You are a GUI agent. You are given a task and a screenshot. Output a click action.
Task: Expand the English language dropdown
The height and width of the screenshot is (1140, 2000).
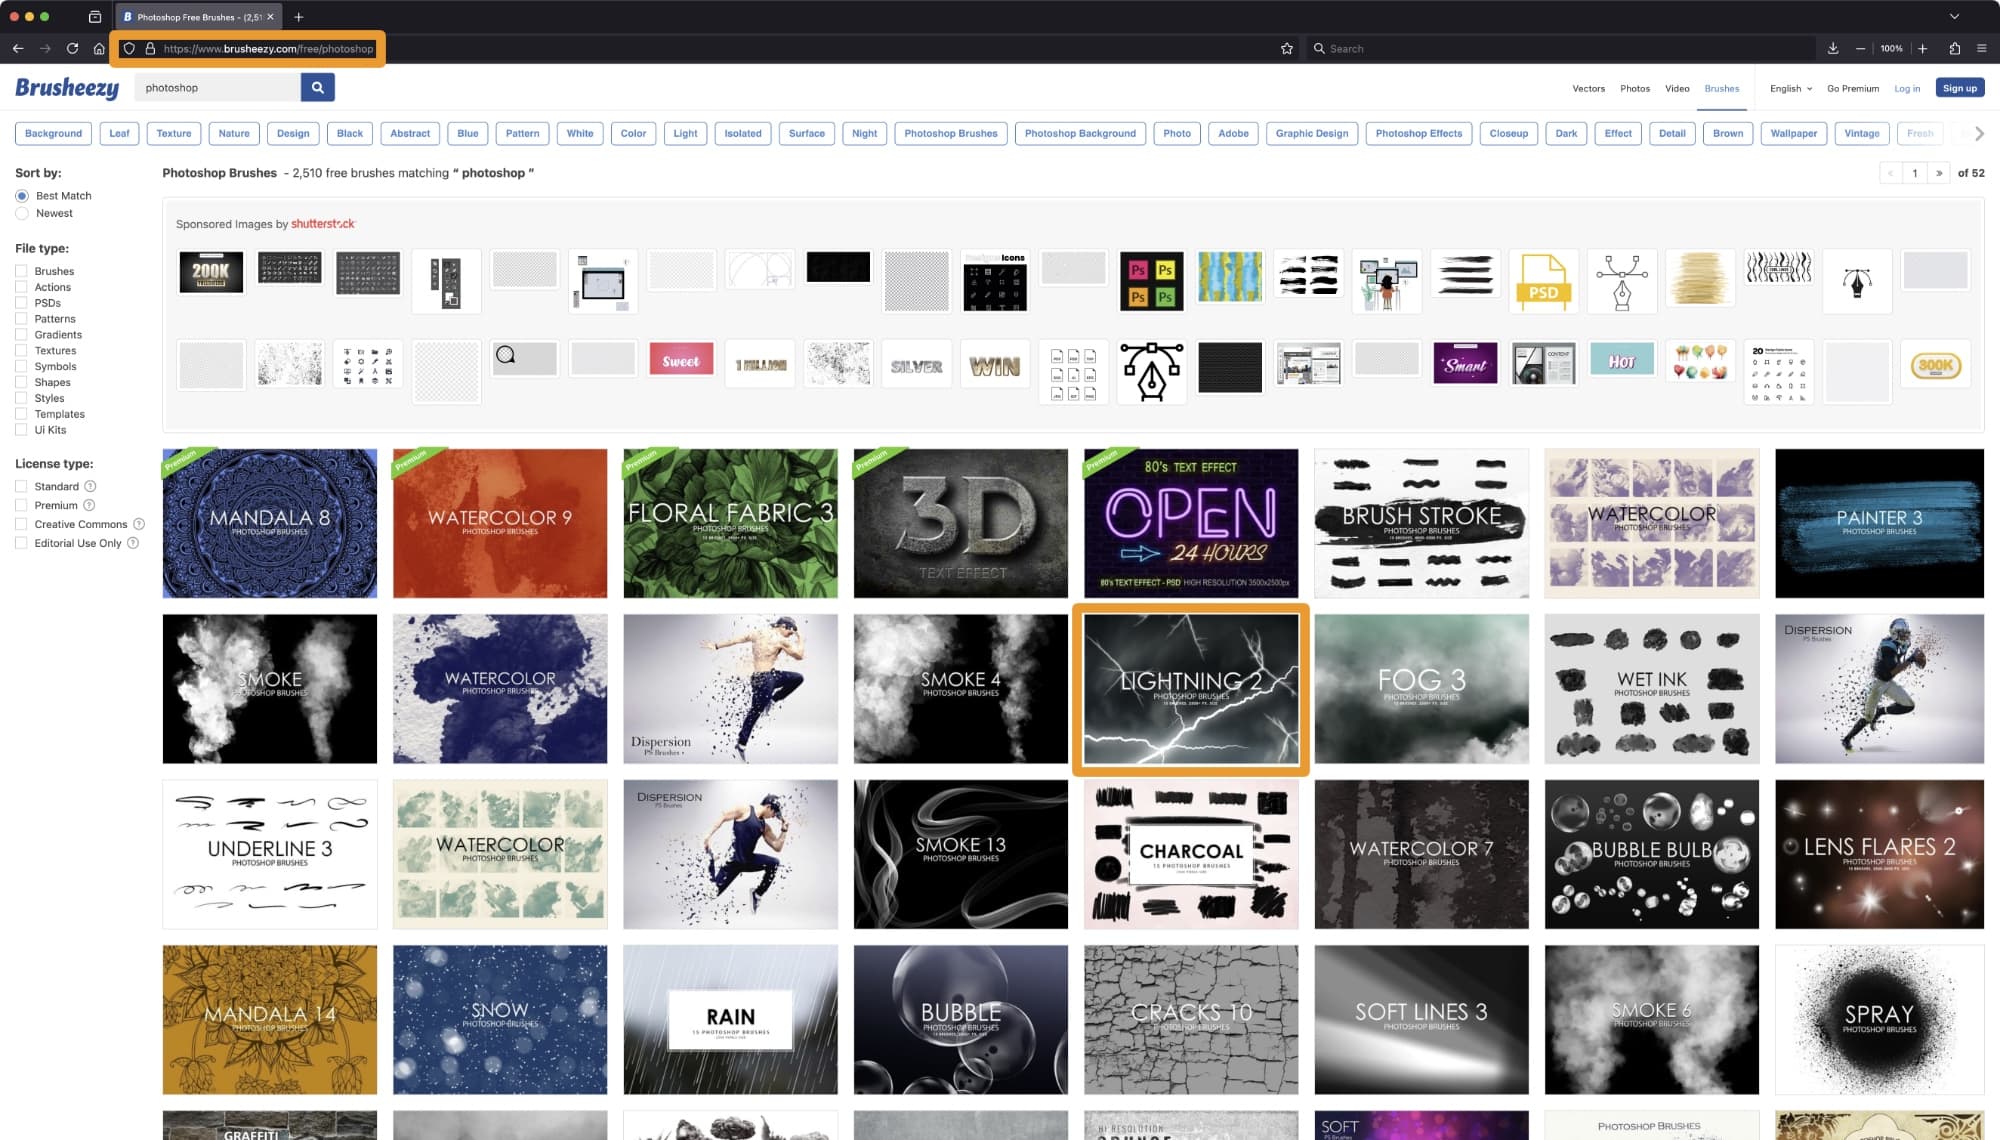pos(1790,88)
